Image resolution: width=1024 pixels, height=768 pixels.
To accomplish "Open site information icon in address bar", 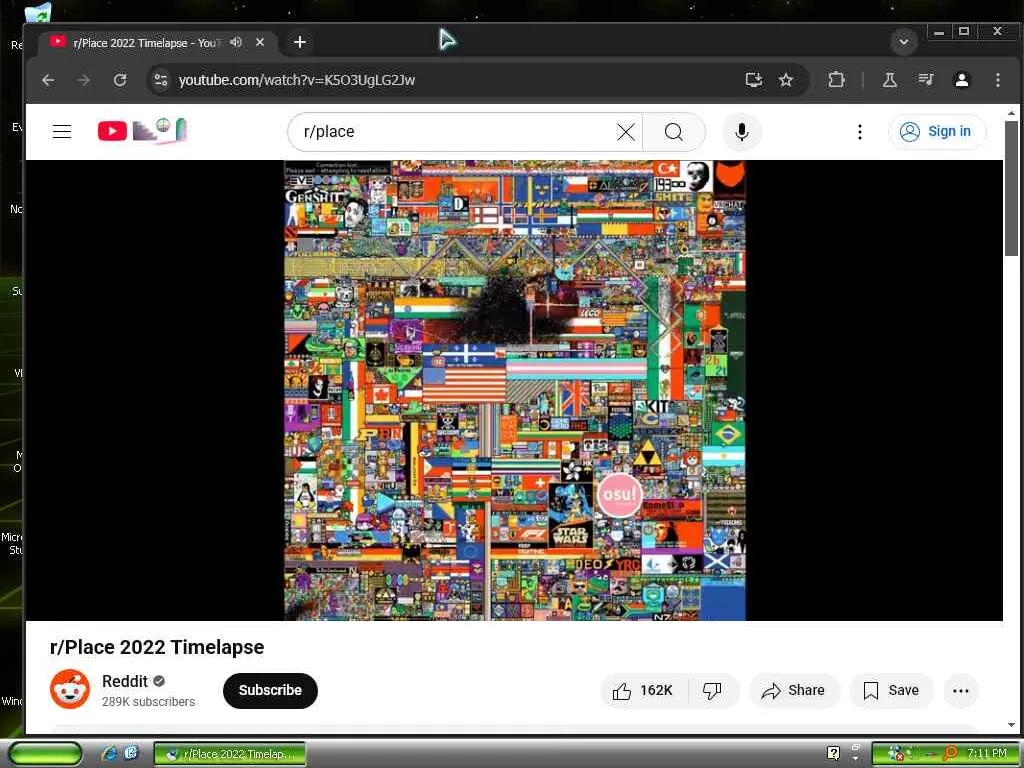I will coord(161,80).
